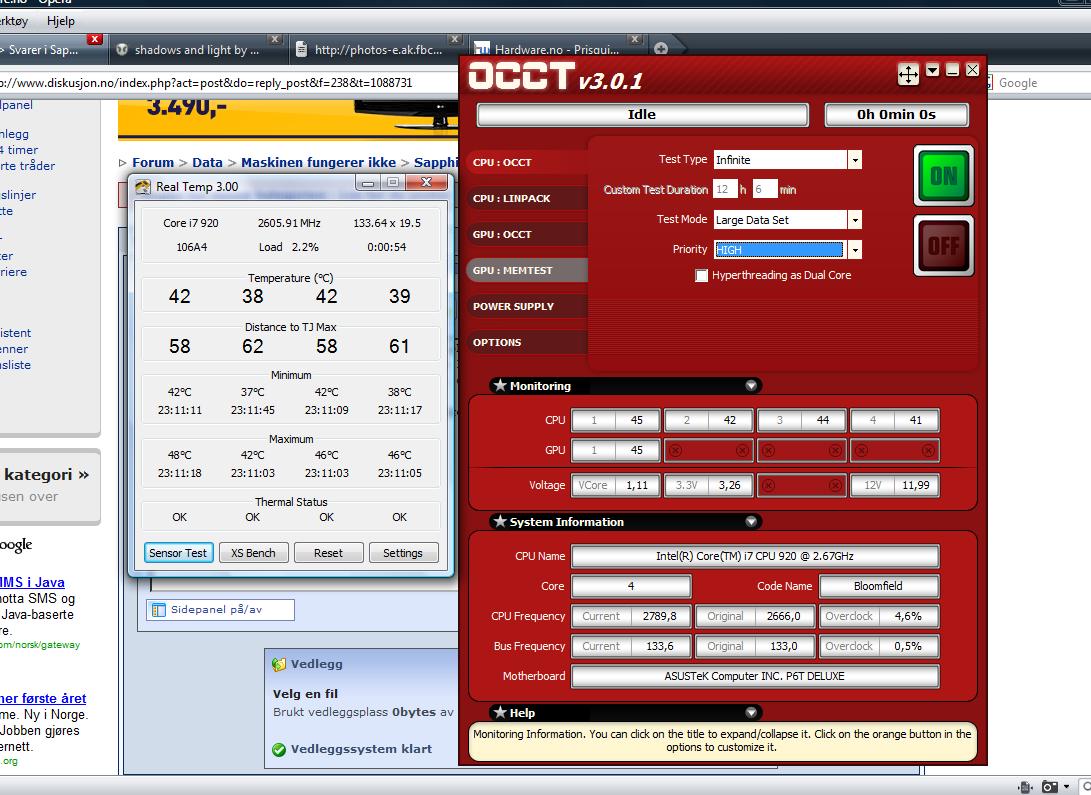The width and height of the screenshot is (1091, 795).
Task: Click the OCCT down-arrow title bar icon
Action: pyautogui.click(x=933, y=70)
